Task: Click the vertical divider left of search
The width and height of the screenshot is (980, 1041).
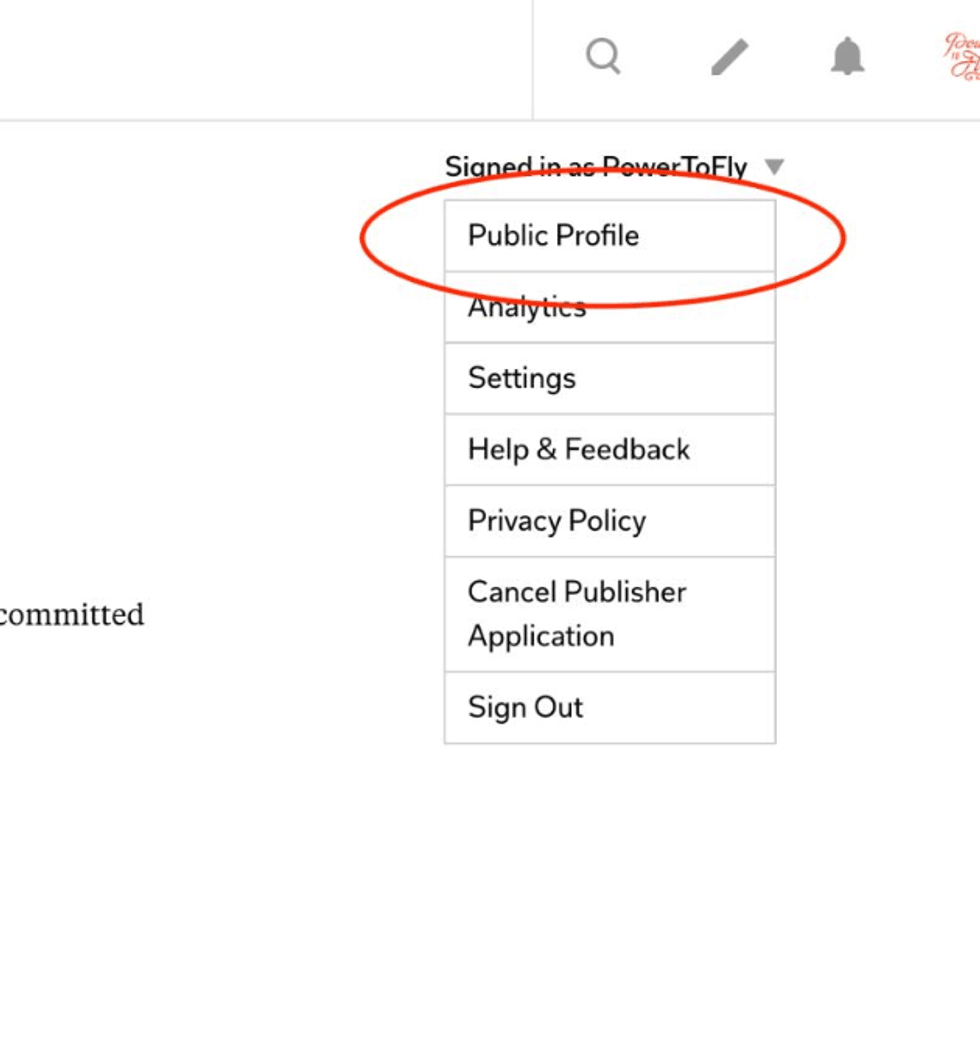Action: 533,59
